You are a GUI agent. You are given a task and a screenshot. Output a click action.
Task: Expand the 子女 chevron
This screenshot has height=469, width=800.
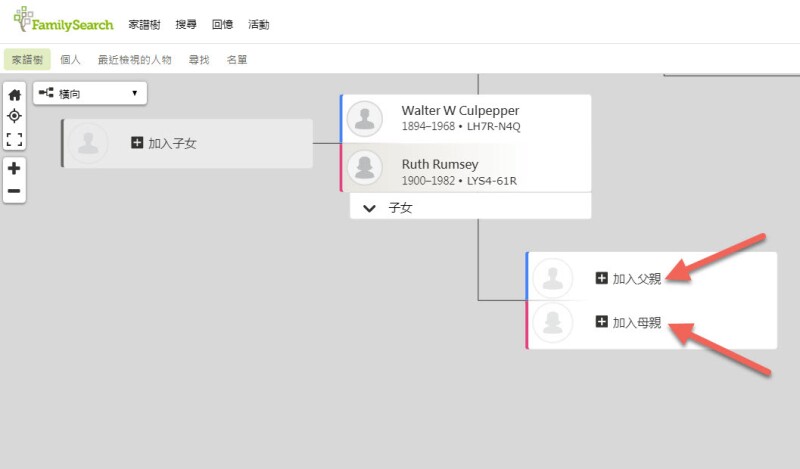click(x=369, y=208)
